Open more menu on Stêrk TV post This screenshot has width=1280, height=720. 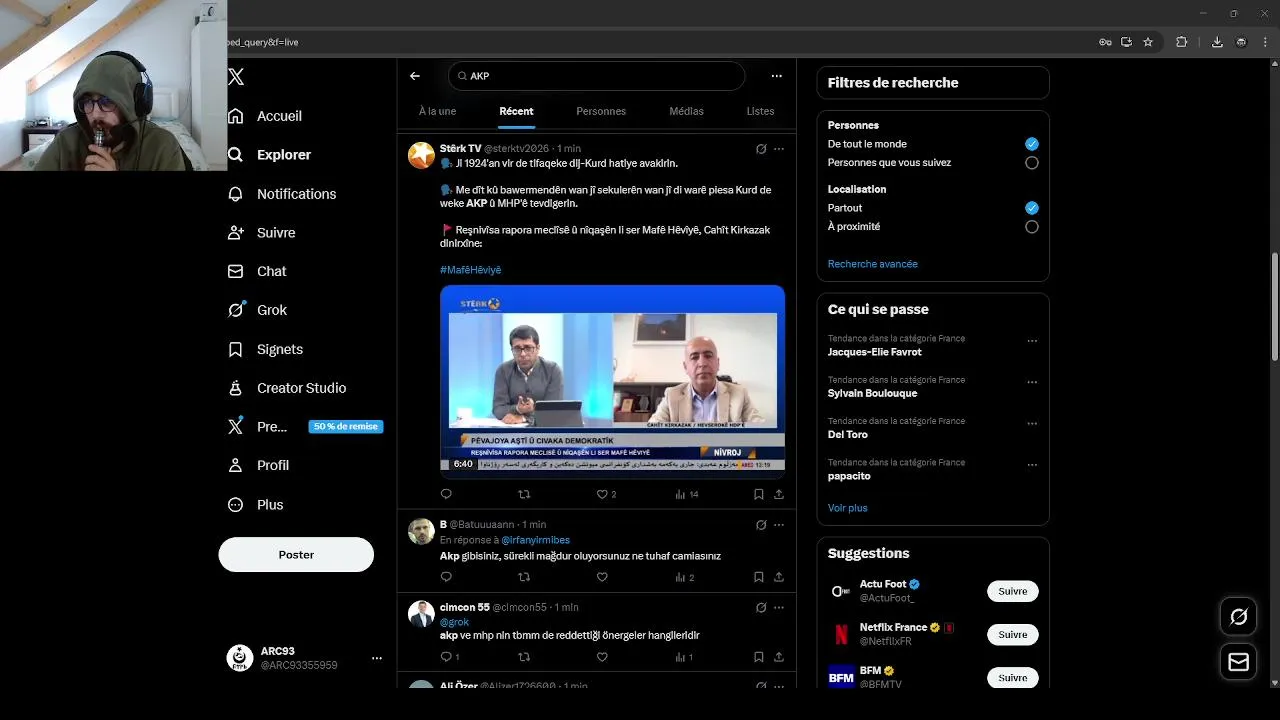pos(779,149)
